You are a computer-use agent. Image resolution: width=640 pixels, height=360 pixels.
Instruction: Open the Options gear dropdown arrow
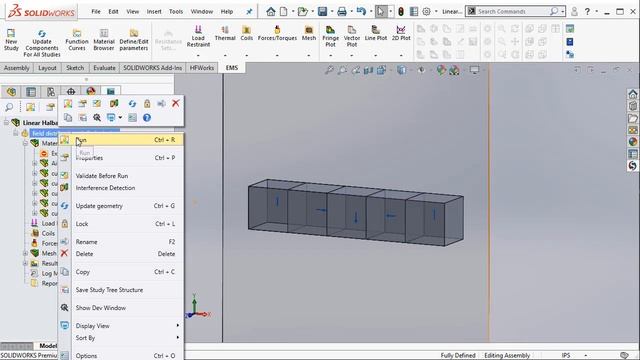[x=436, y=11]
